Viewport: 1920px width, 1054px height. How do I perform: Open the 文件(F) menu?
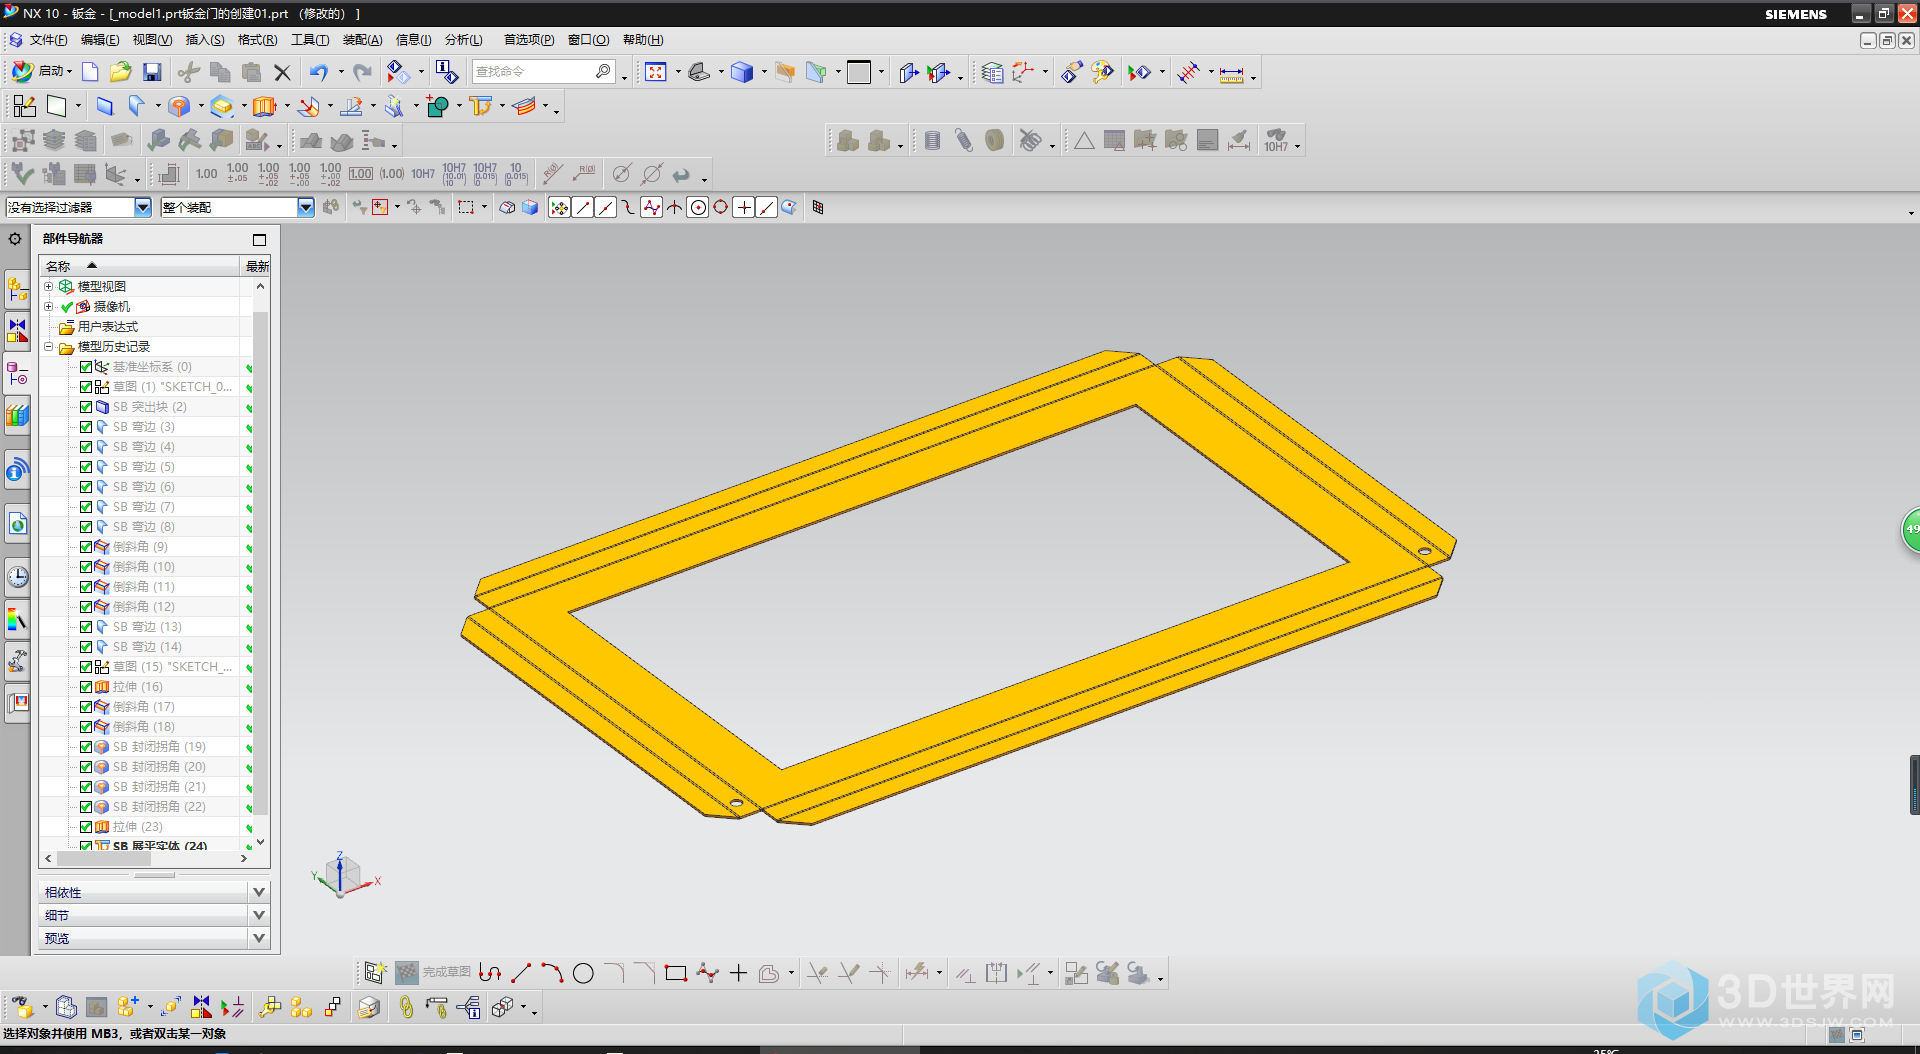(x=48, y=40)
